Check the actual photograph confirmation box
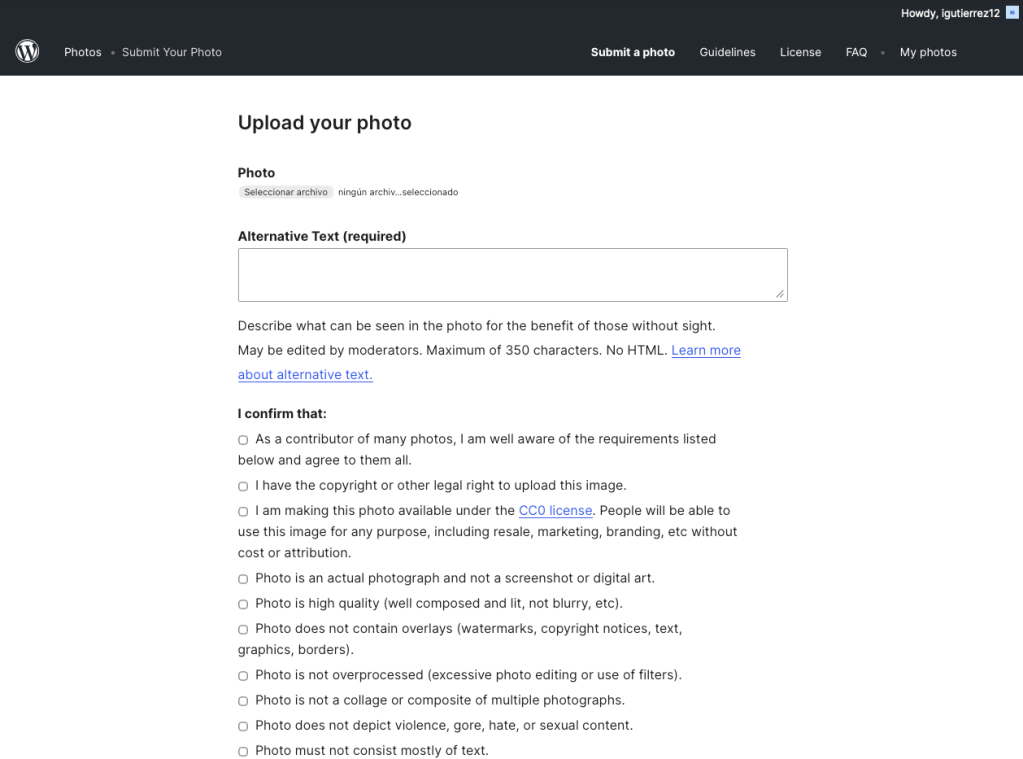The height and width of the screenshot is (759, 1023). [x=243, y=579]
